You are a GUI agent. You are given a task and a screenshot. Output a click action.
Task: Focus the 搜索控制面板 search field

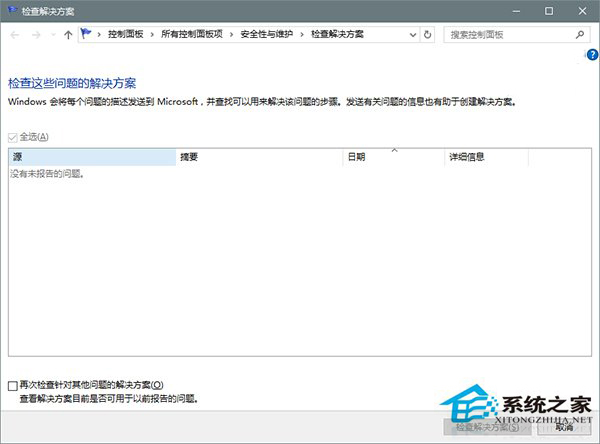(x=515, y=35)
